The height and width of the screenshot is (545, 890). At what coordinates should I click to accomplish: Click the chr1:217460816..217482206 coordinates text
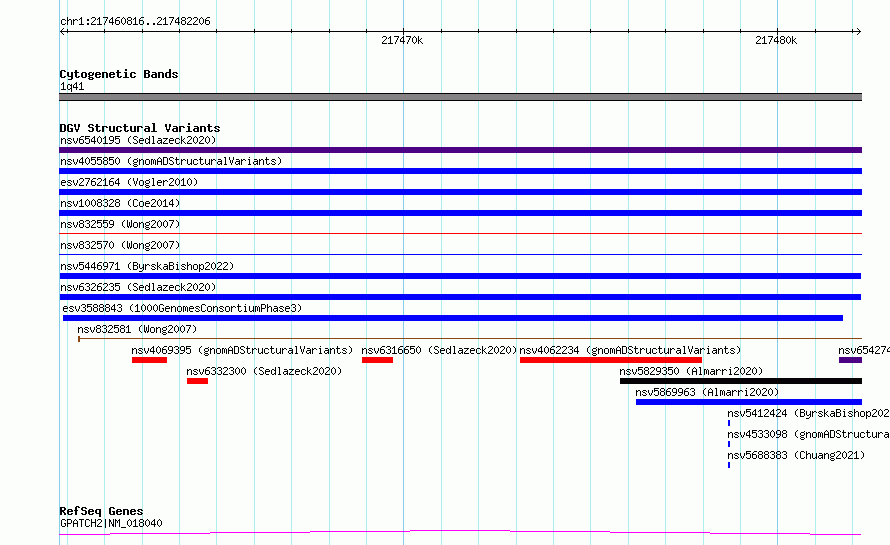135,22
